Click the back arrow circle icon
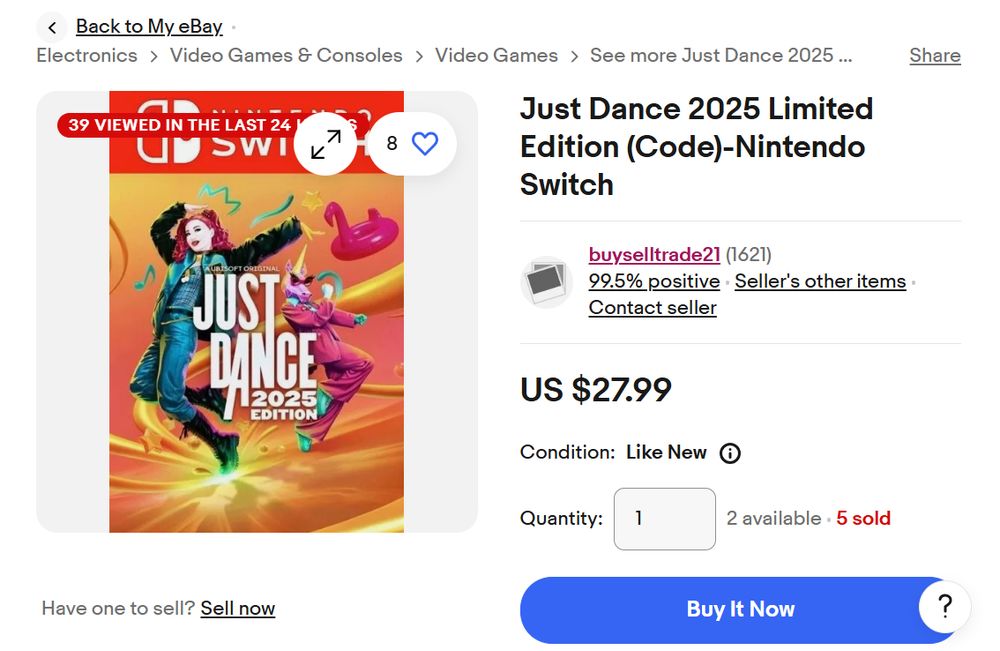The image size is (1000, 651). point(52,27)
